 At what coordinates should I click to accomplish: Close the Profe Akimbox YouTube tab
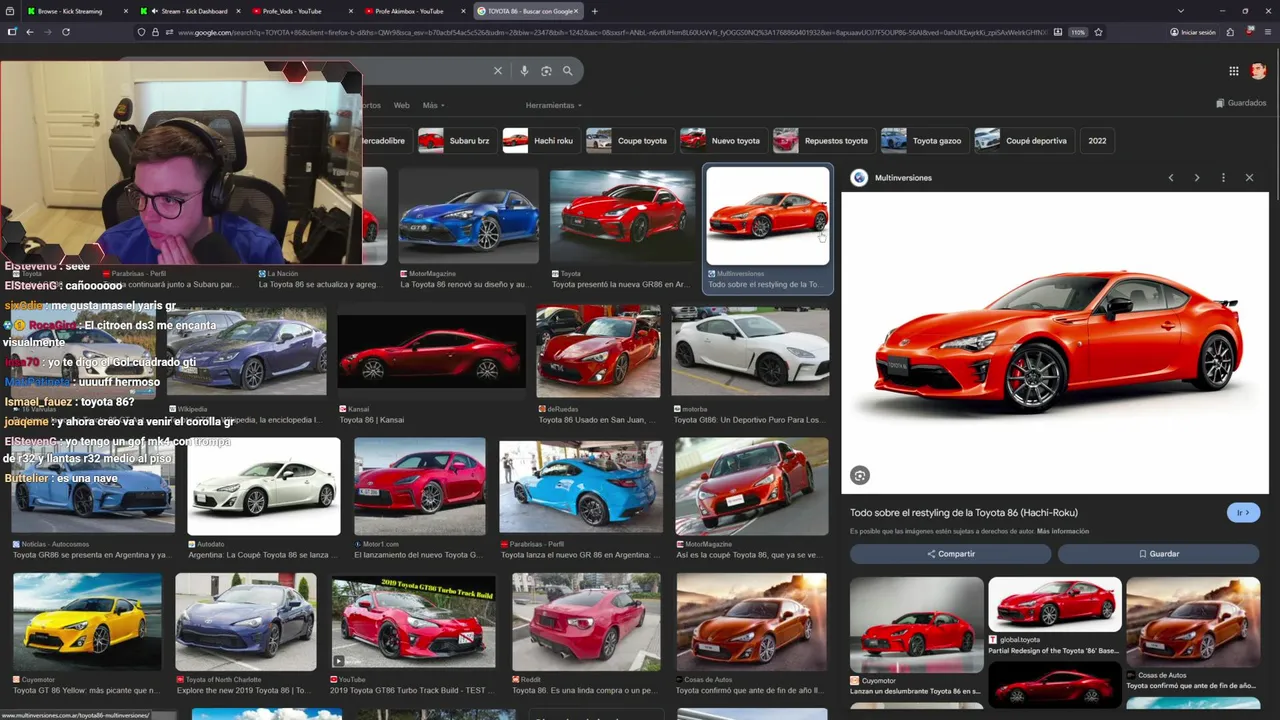click(x=463, y=11)
